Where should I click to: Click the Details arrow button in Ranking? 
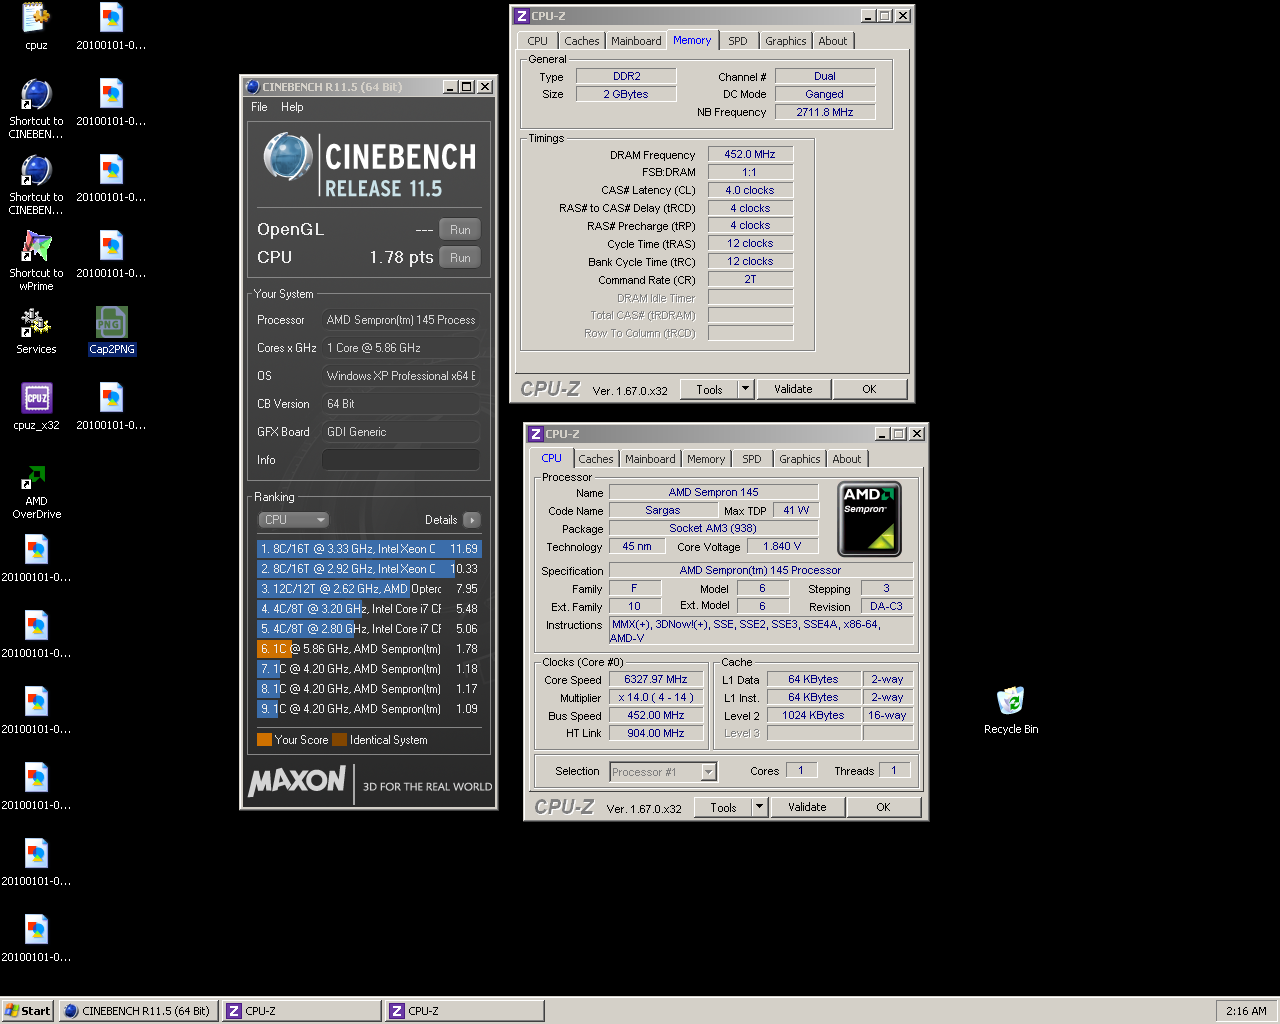[472, 520]
